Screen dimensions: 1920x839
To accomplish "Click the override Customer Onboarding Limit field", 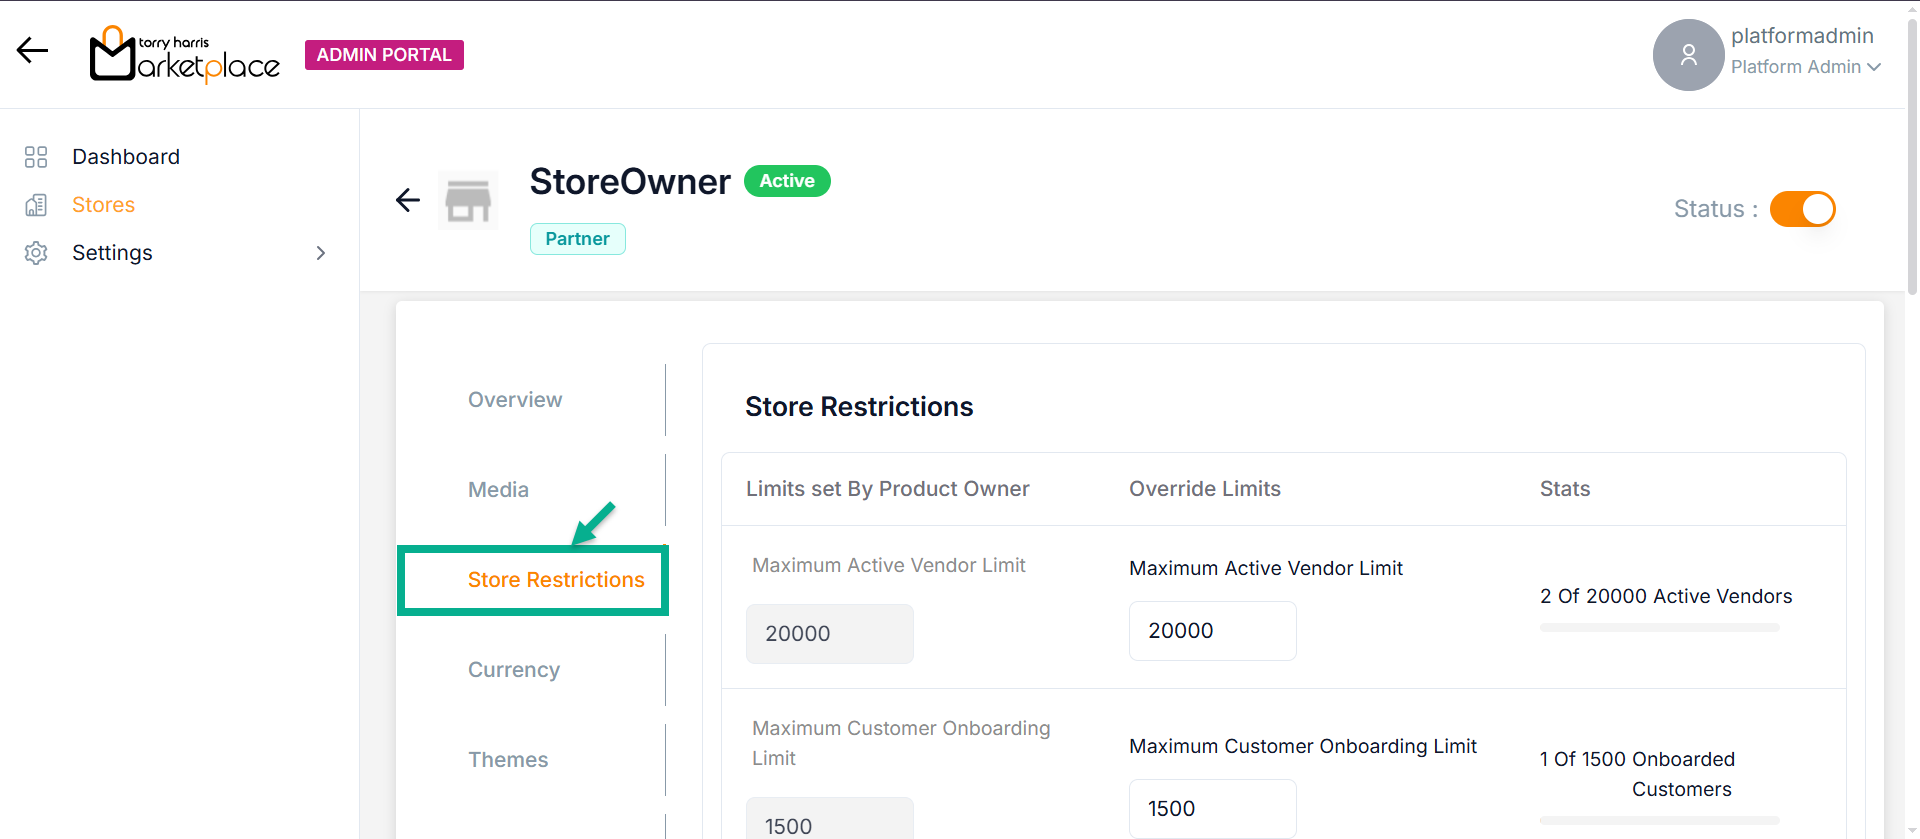I will (x=1212, y=809).
